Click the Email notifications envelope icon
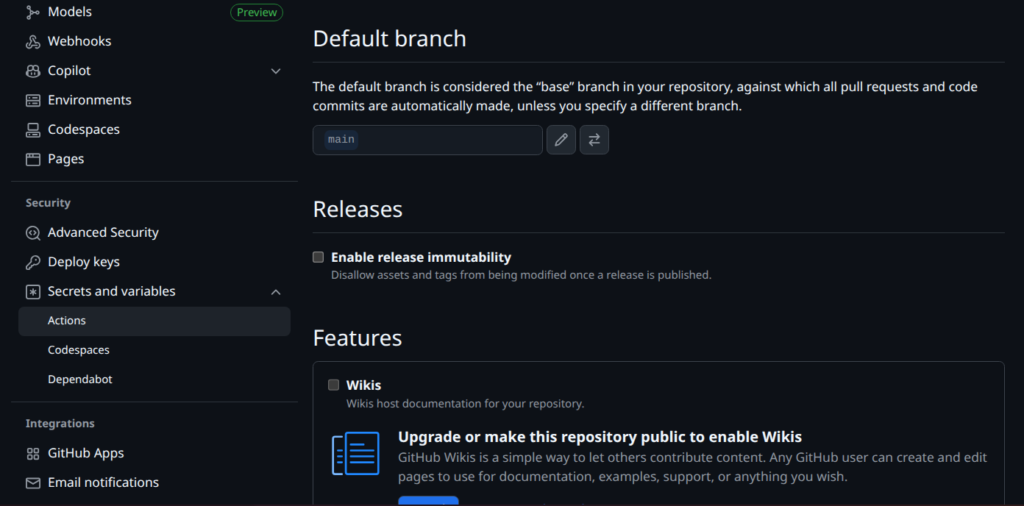 (x=33, y=483)
